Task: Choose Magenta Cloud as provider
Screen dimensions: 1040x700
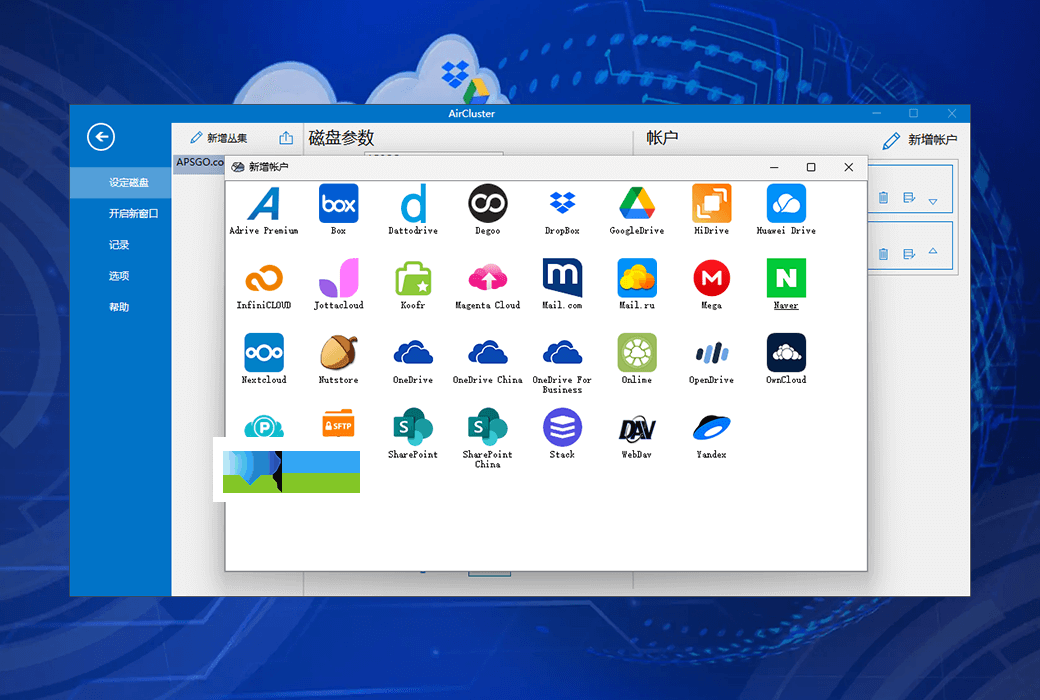Action: [x=488, y=285]
